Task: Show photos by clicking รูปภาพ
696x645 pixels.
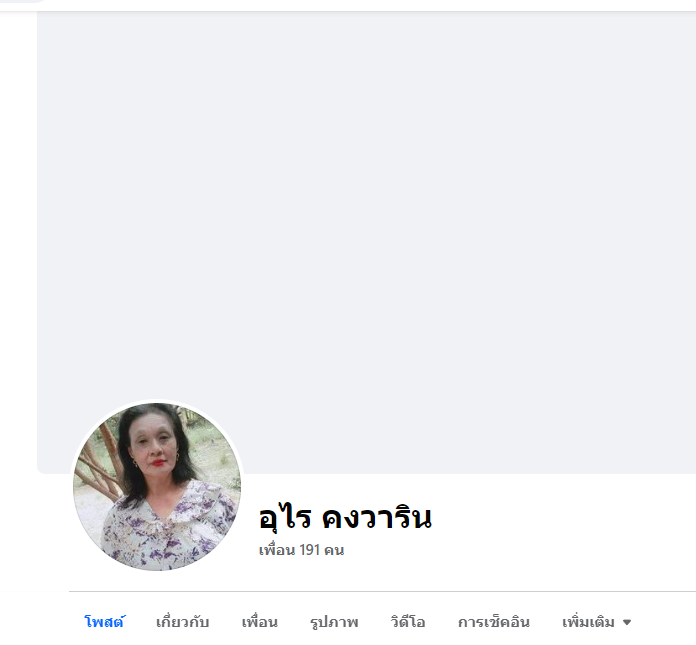Action: [x=334, y=621]
